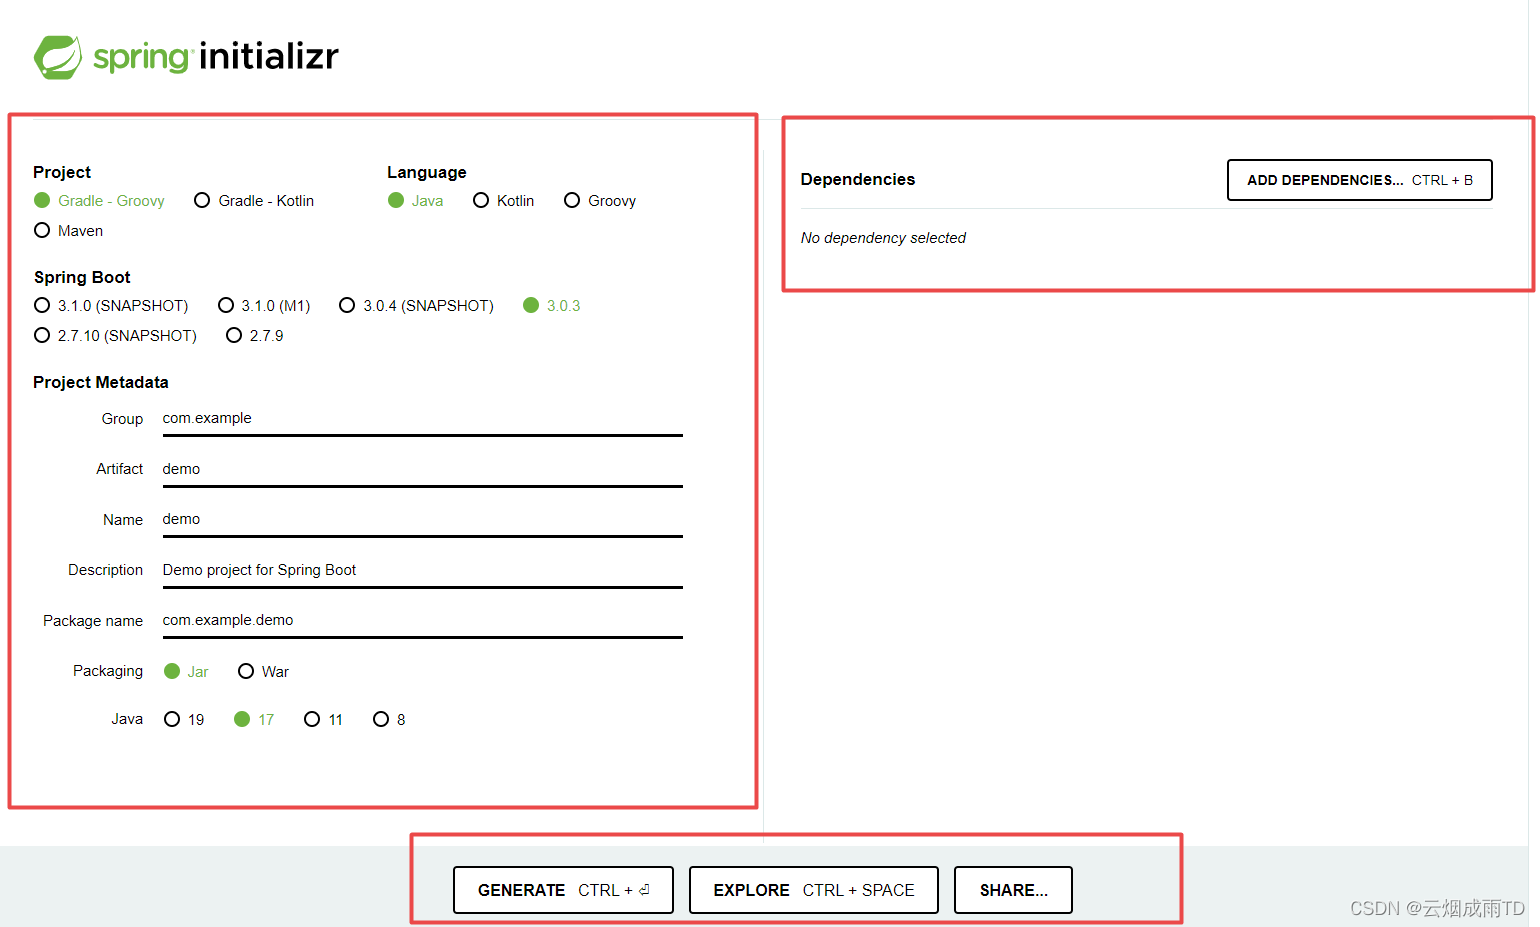Choose Kotlin as the language
The width and height of the screenshot is (1540, 927).
coord(504,201)
